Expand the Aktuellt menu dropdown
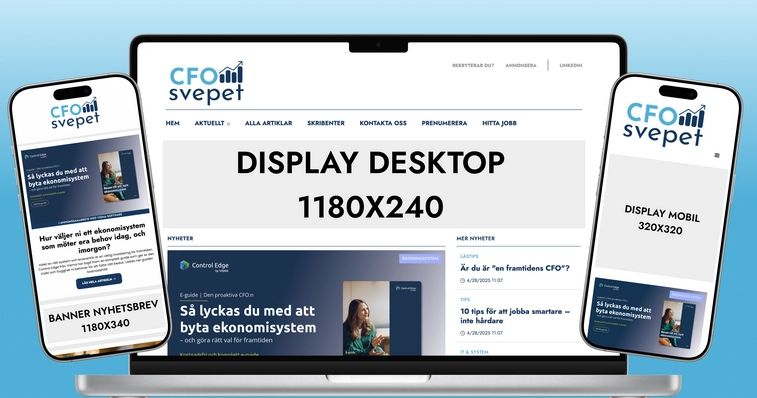The height and width of the screenshot is (398, 757). [x=228, y=124]
